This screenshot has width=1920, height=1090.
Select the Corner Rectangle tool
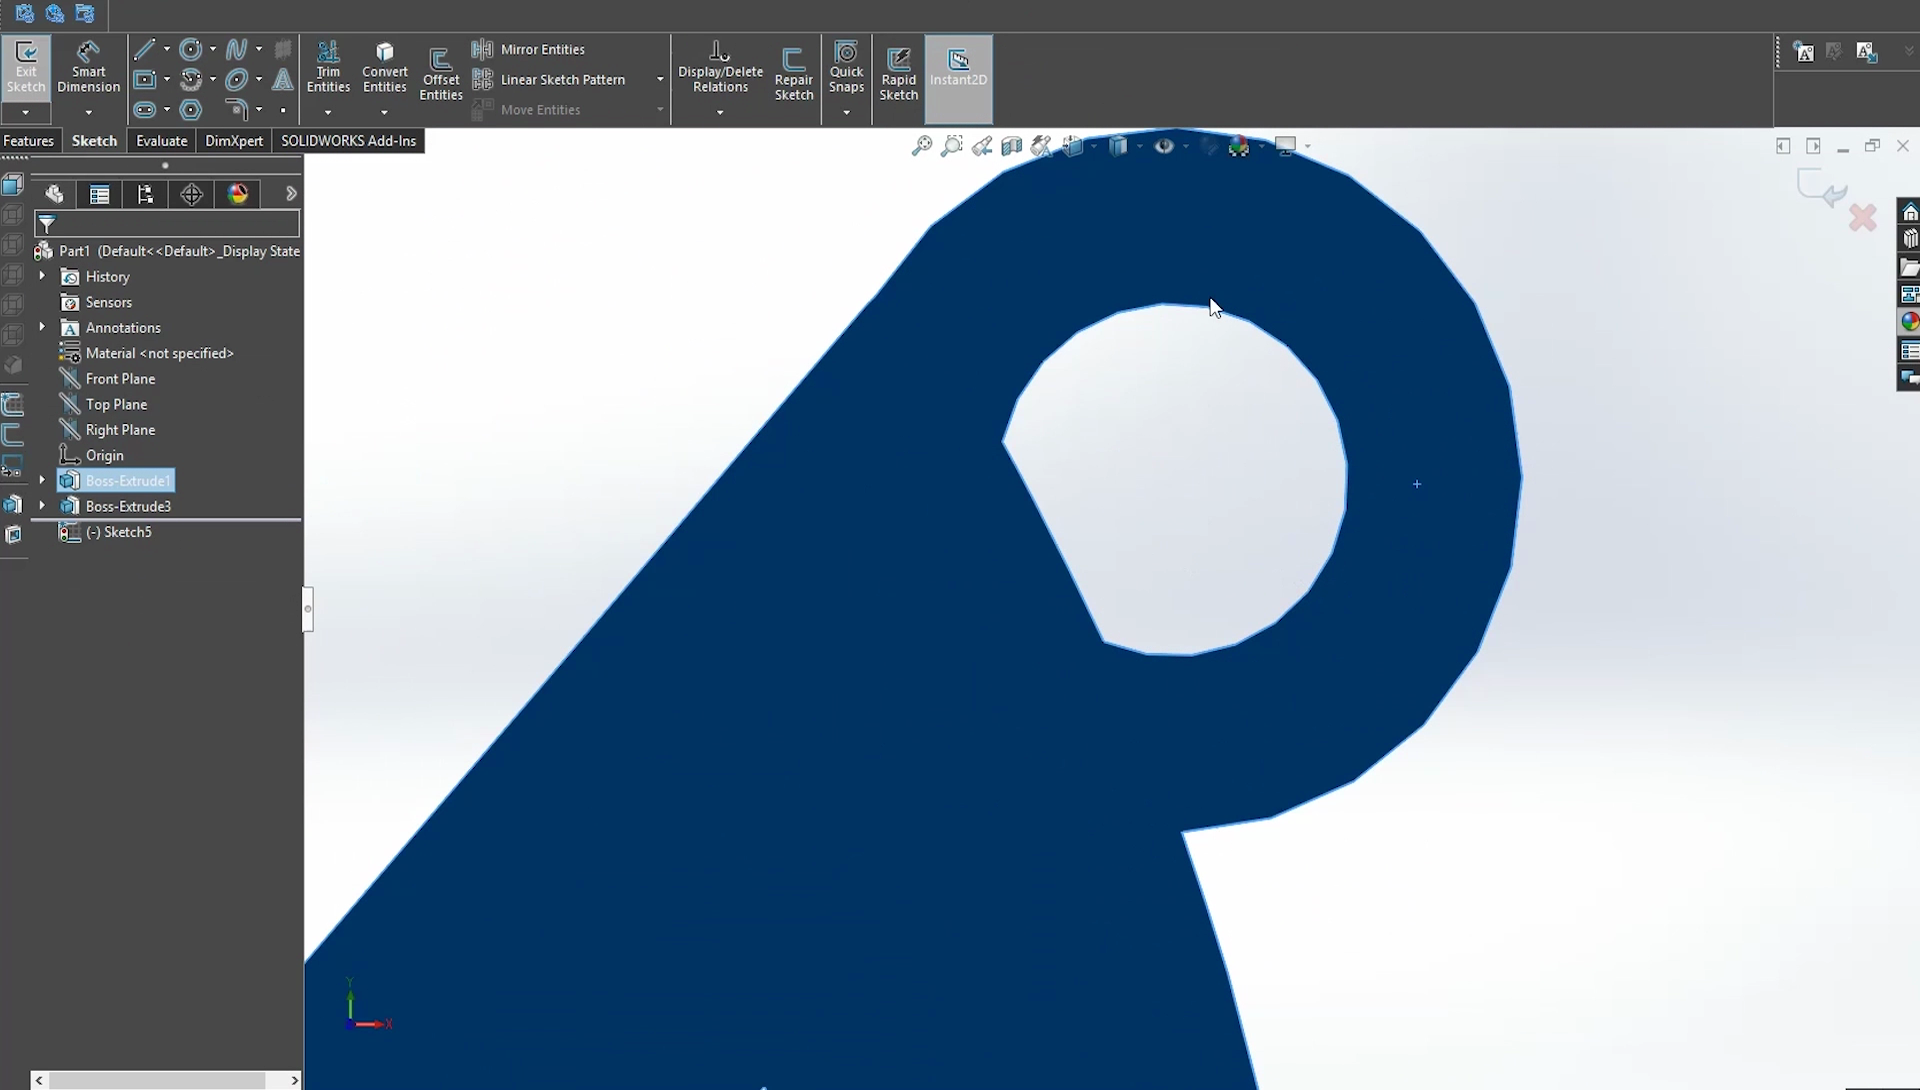pos(144,79)
